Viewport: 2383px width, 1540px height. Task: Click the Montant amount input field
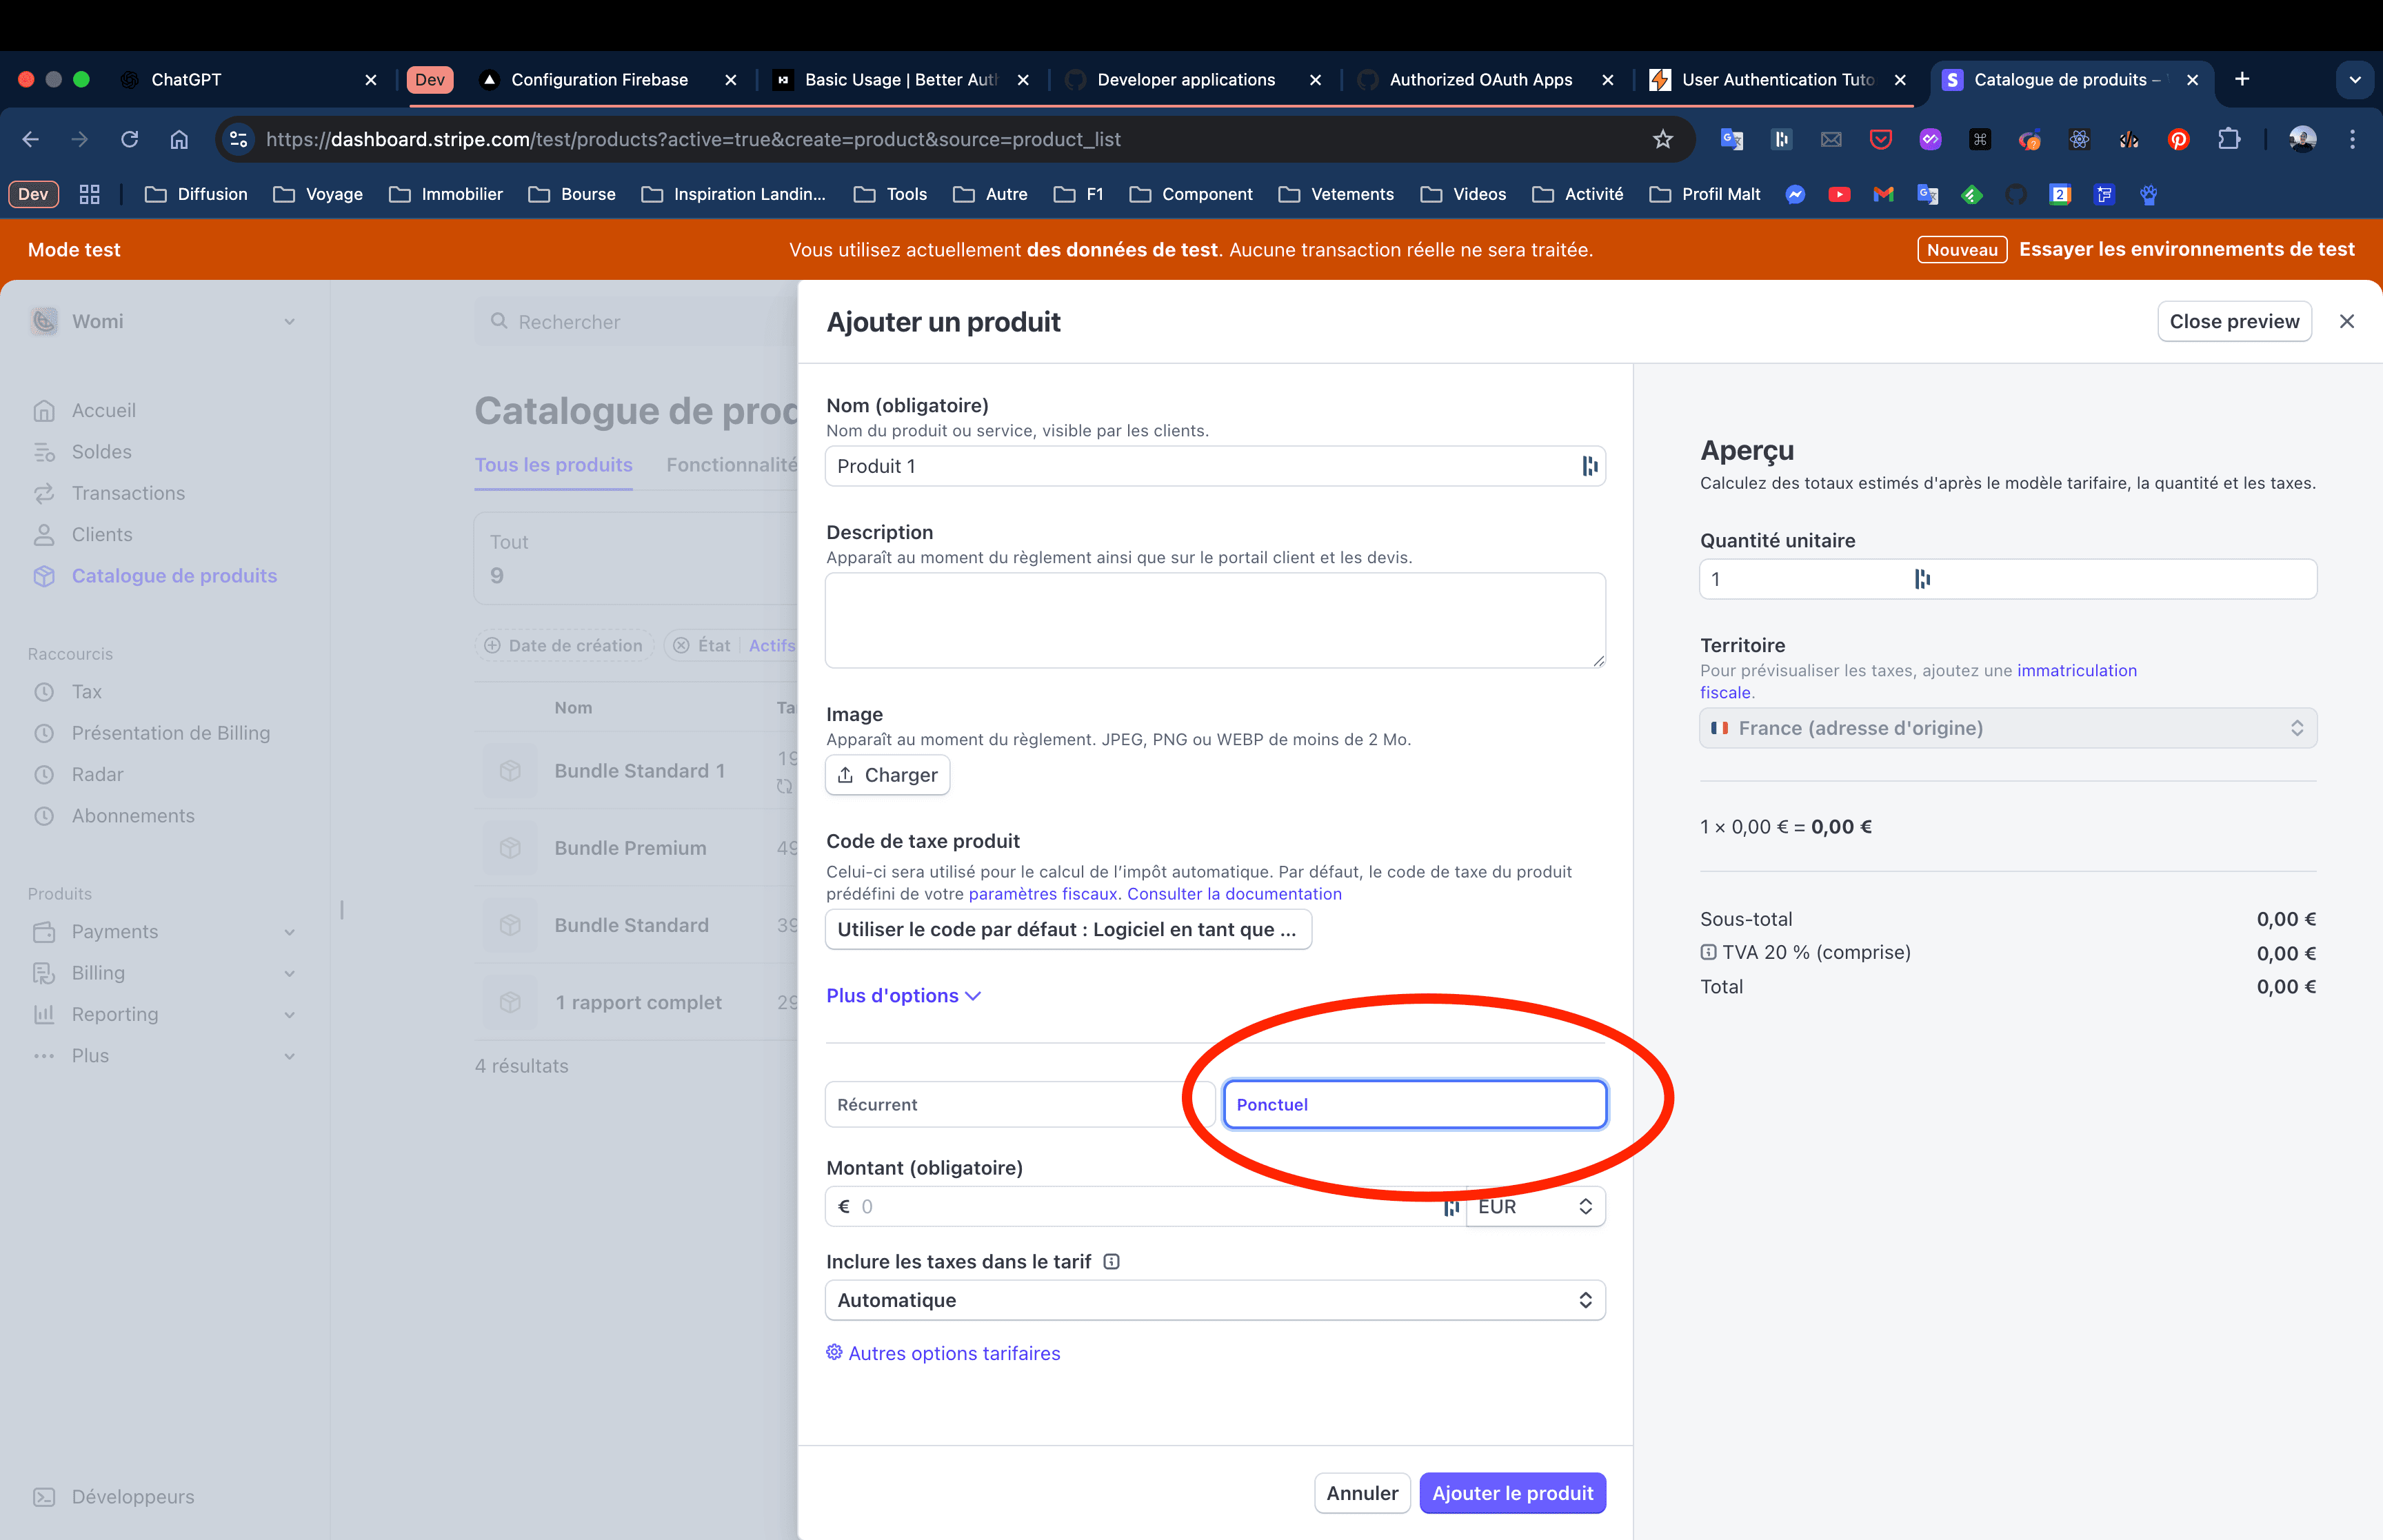pyautogui.click(x=1140, y=1206)
